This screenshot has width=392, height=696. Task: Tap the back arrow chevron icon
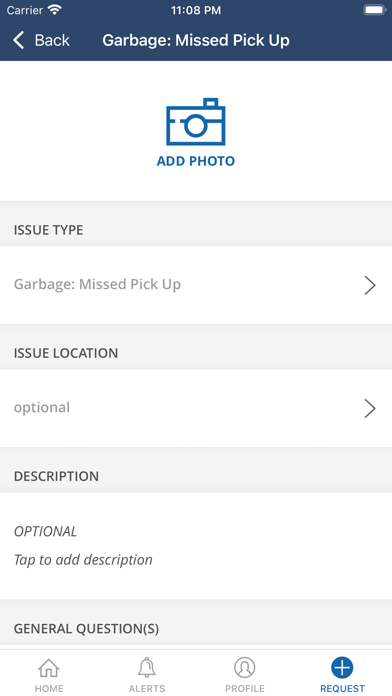pos(18,40)
